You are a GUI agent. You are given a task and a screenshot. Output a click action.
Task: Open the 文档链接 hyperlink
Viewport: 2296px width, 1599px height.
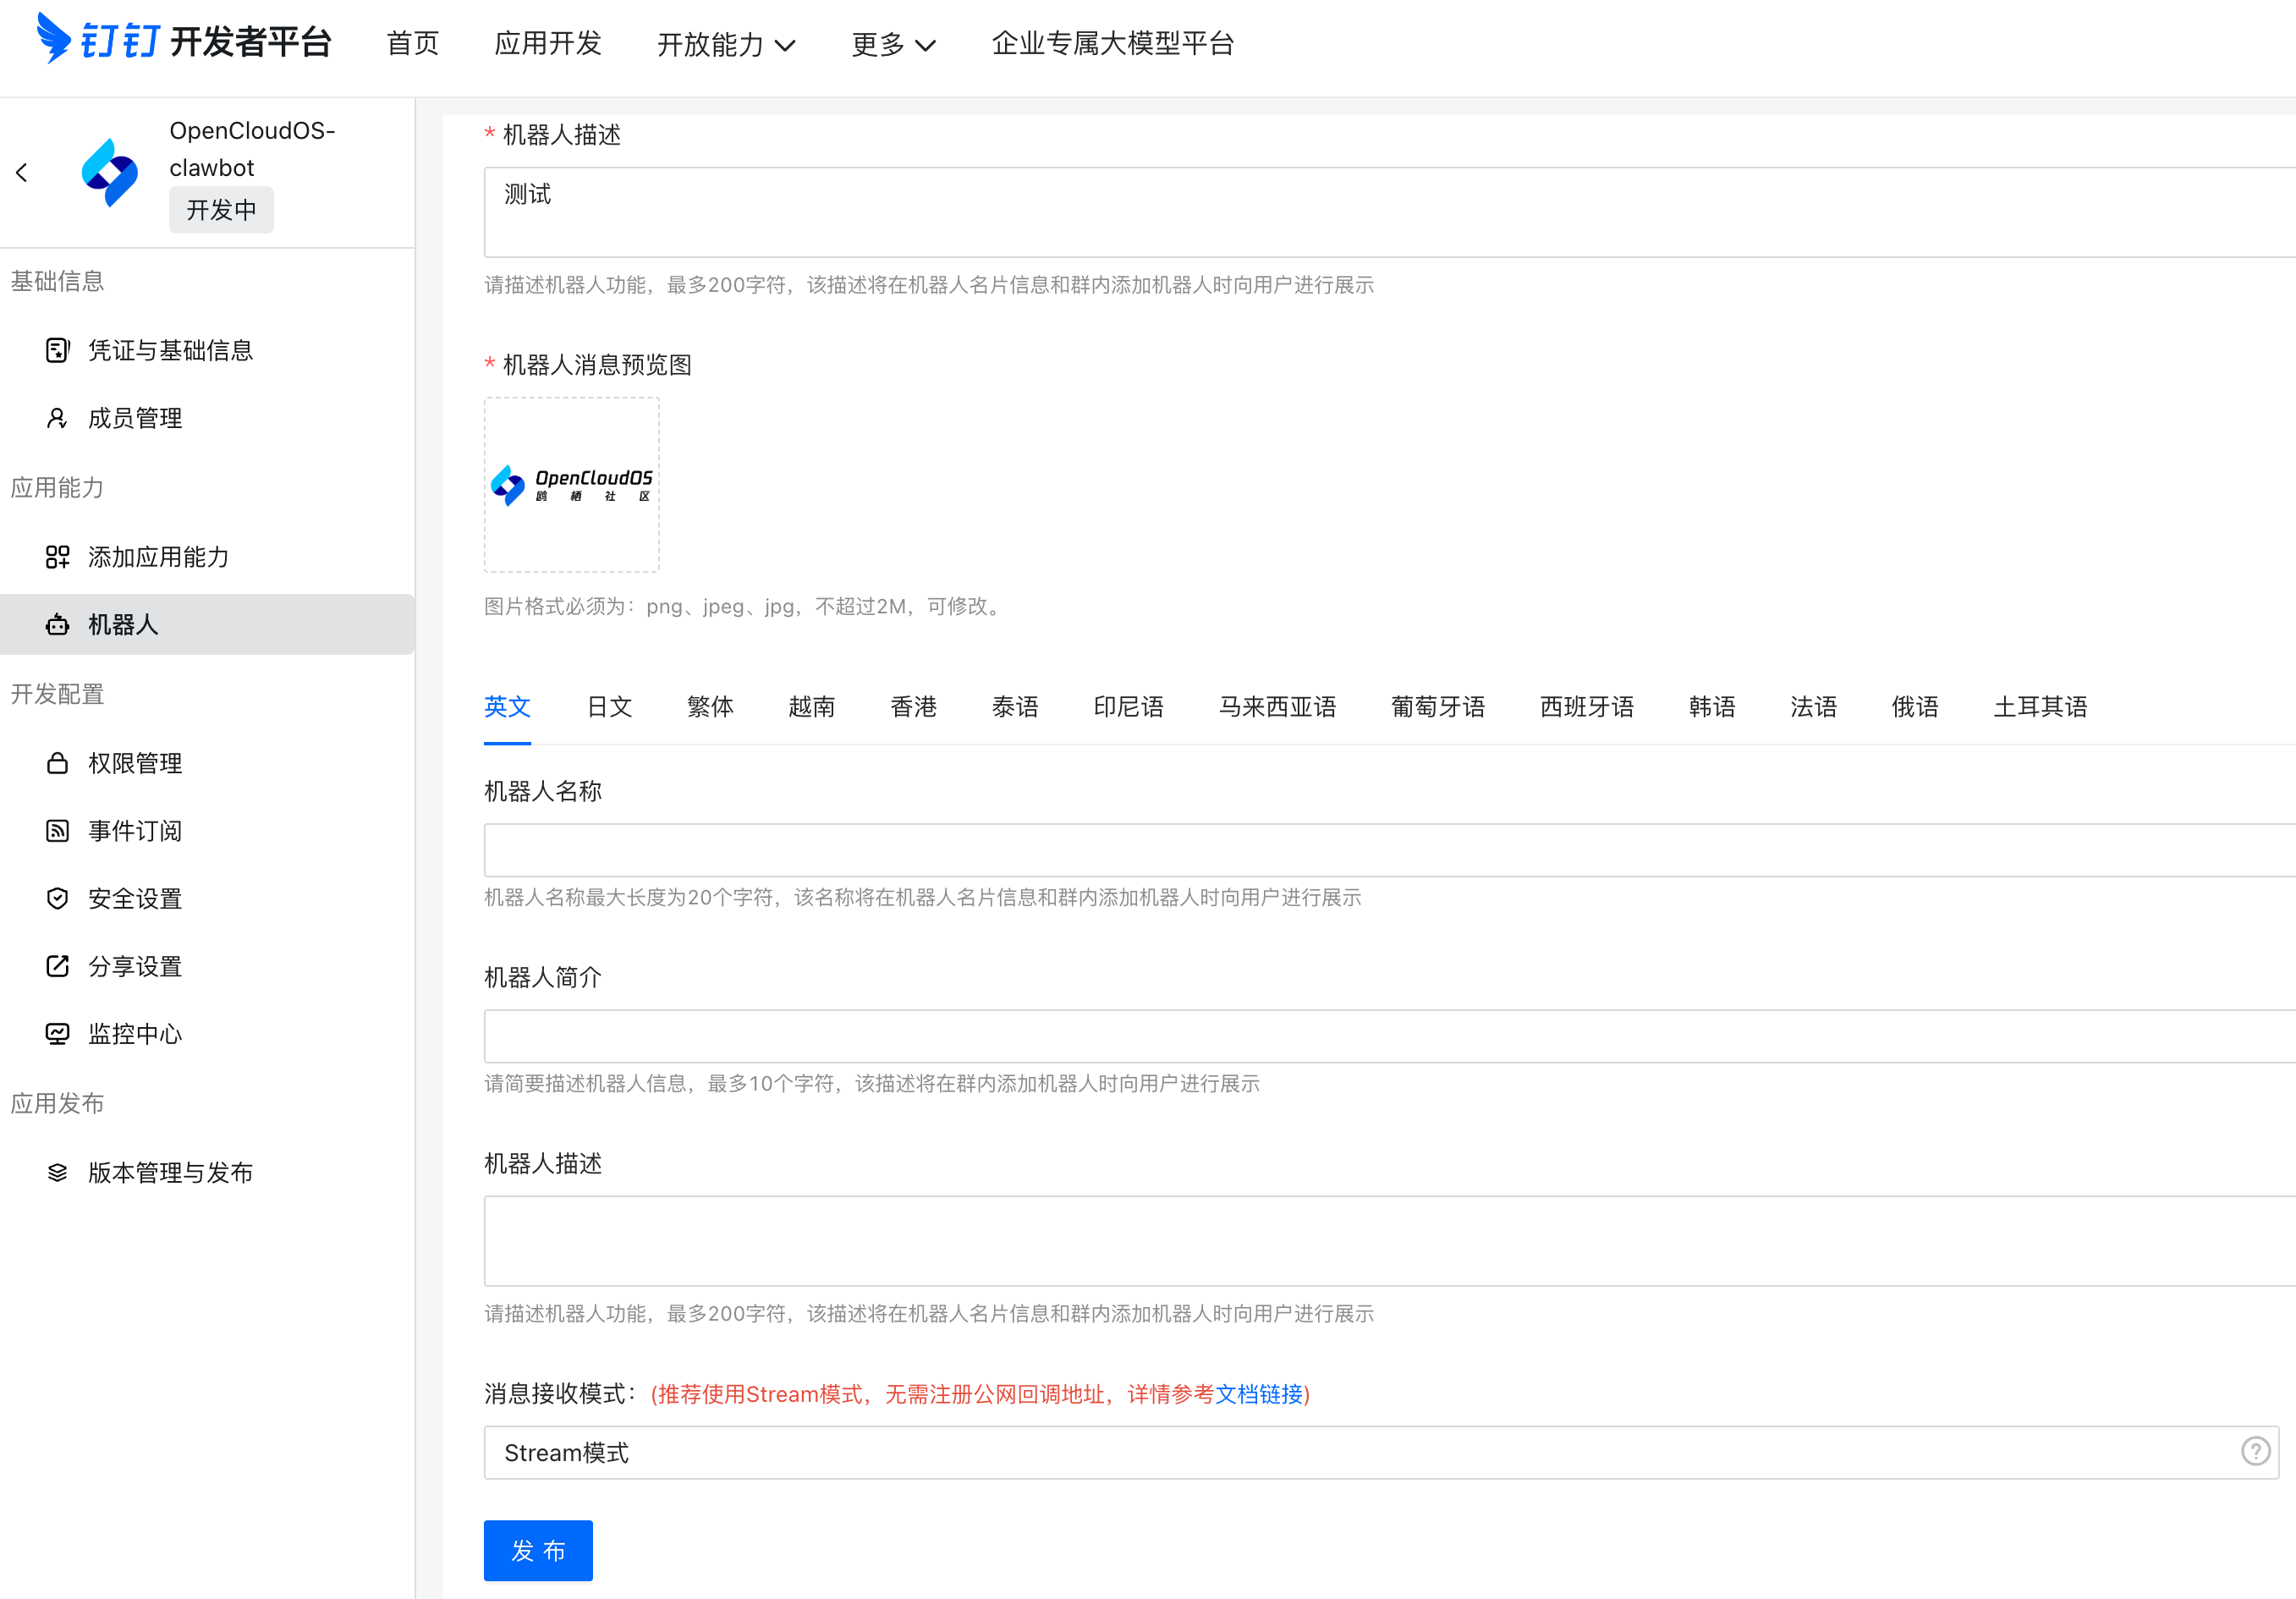1258,1394
